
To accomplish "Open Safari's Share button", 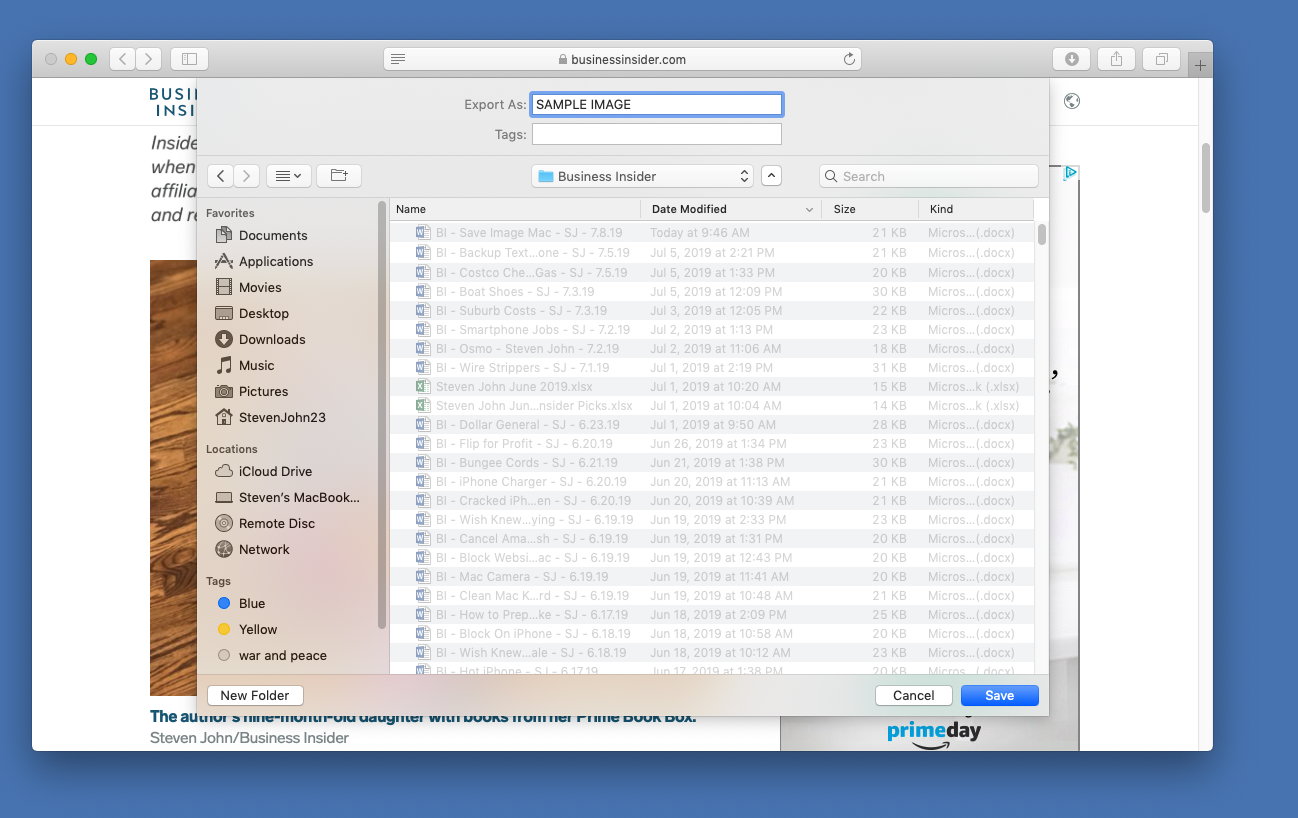I will (x=1116, y=59).
